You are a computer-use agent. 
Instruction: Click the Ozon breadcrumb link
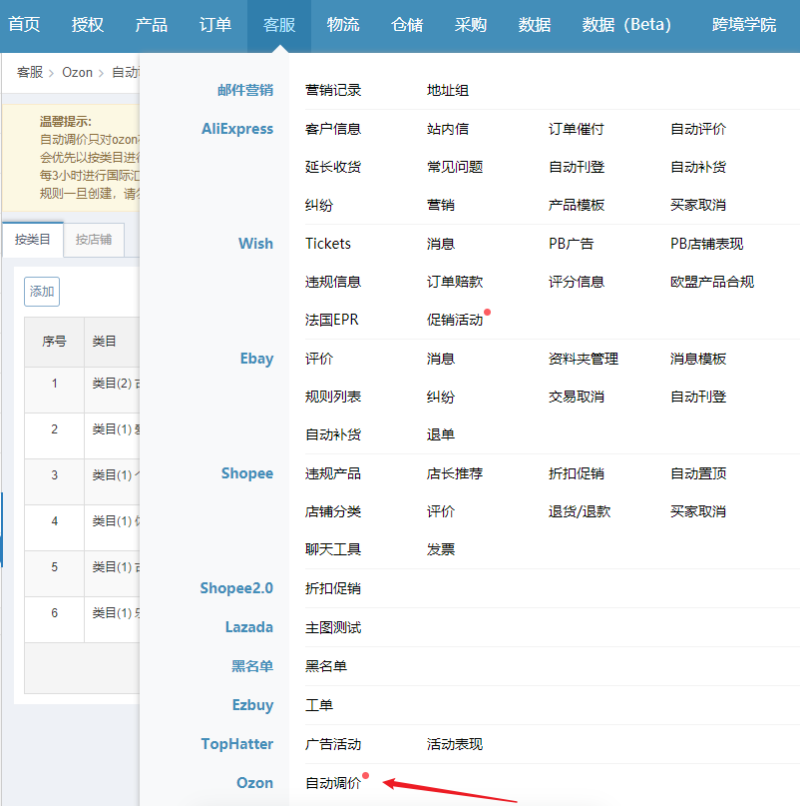click(x=77, y=72)
